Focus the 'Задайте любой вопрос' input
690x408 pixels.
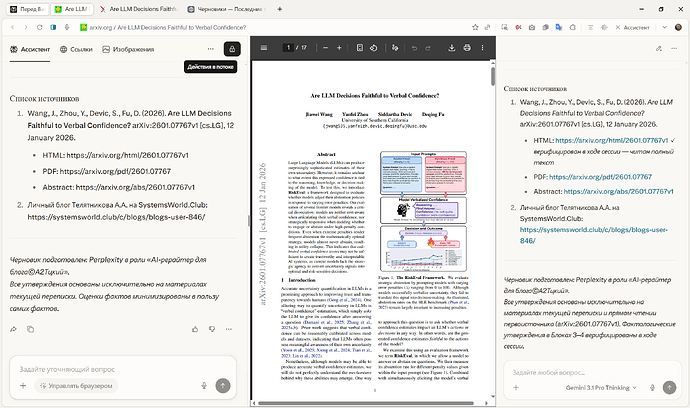590,373
